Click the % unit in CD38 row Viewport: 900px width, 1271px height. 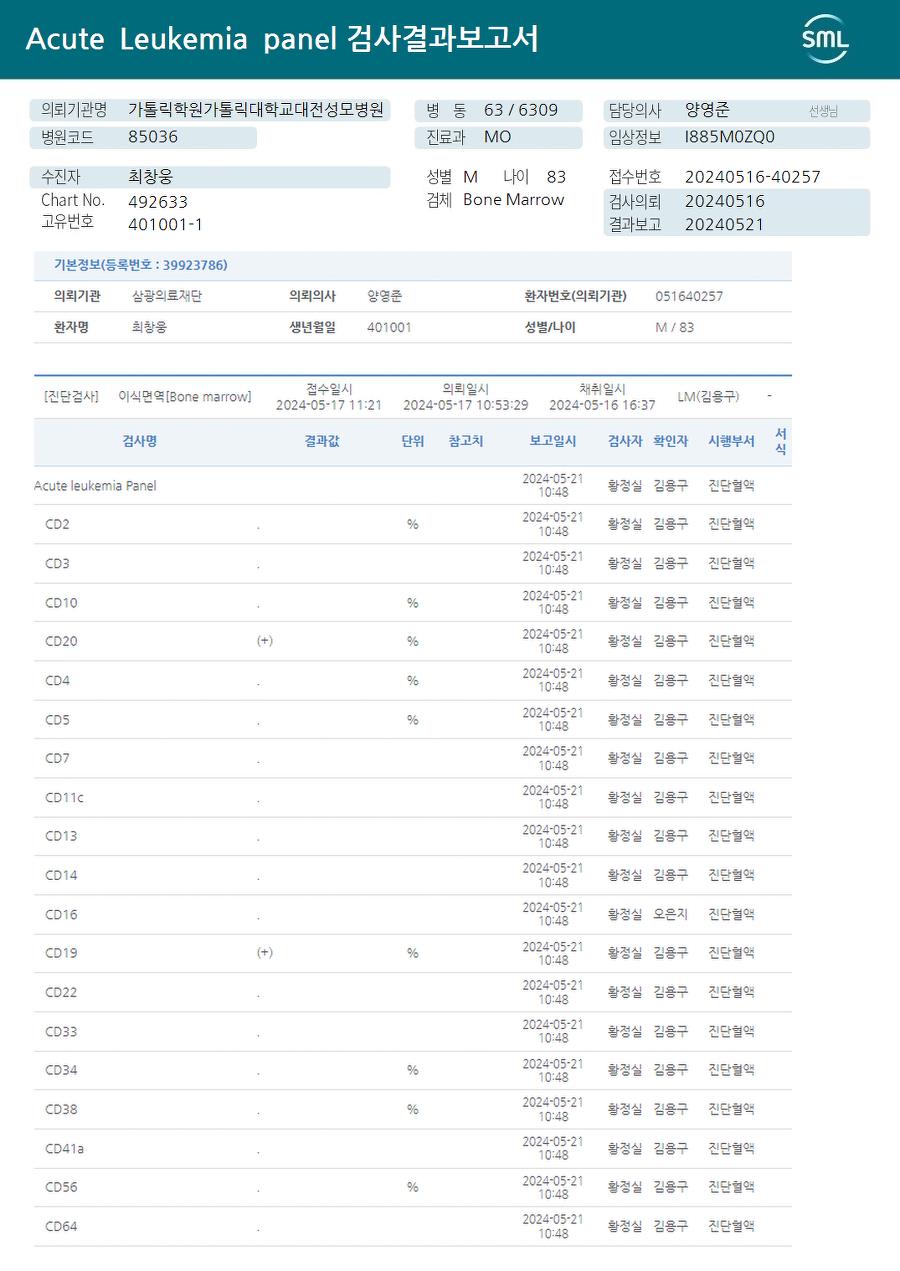click(x=412, y=1110)
